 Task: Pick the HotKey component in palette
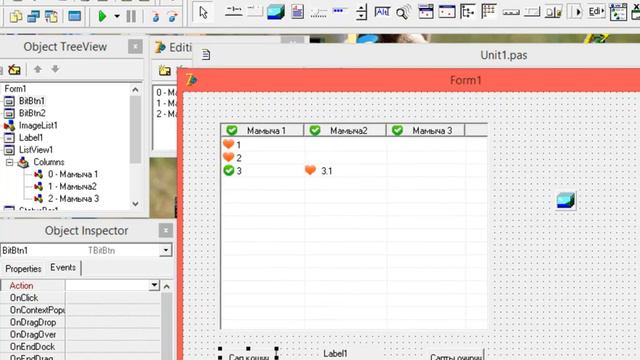[382, 12]
